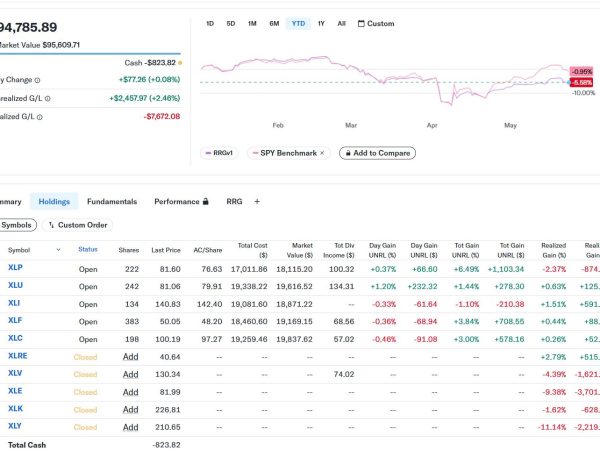
Task: Click the calendar icon for Custom range
Action: tap(361, 24)
